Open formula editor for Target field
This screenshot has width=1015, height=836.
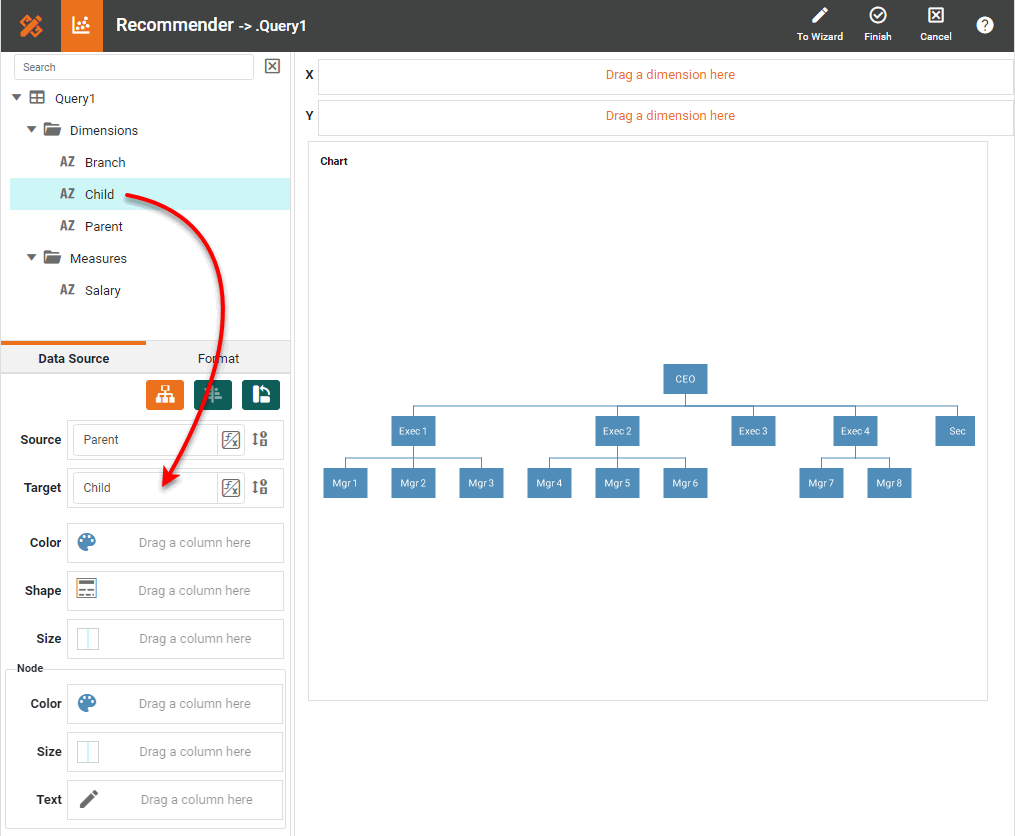230,488
